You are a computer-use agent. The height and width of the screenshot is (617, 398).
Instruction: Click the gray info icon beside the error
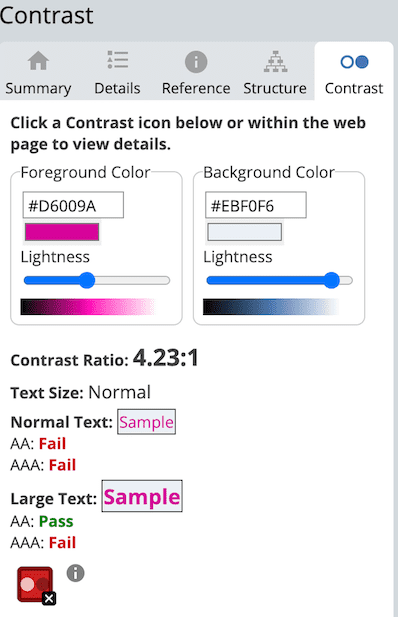pos(75,573)
